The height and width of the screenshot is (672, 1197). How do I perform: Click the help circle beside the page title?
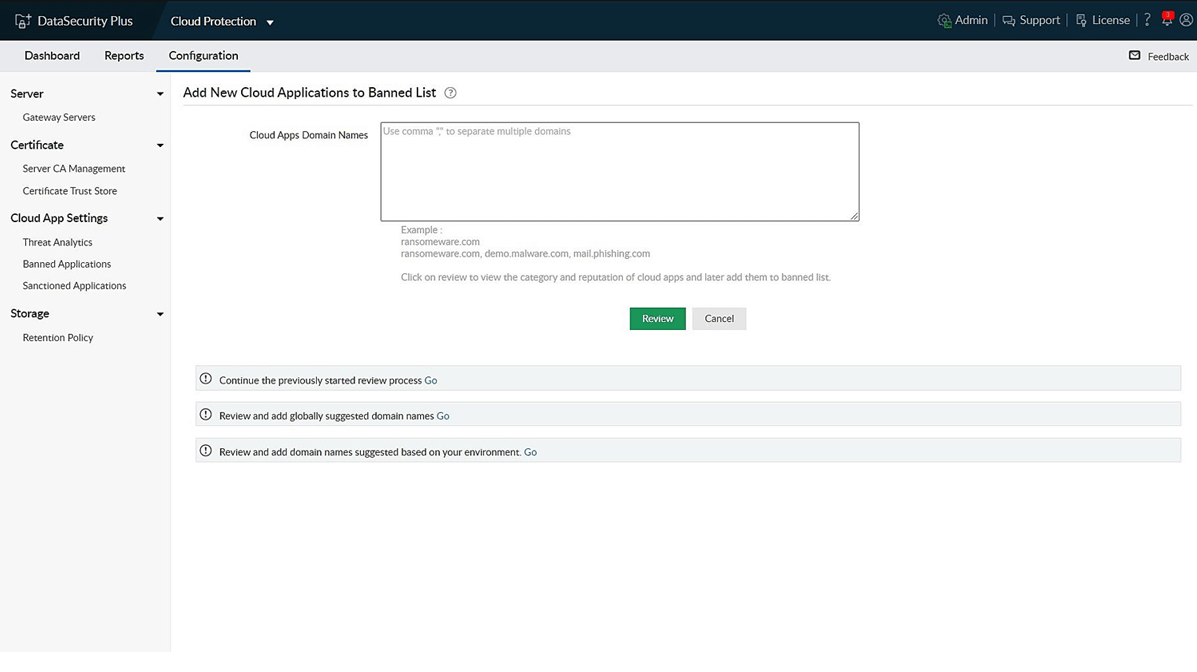449,92
